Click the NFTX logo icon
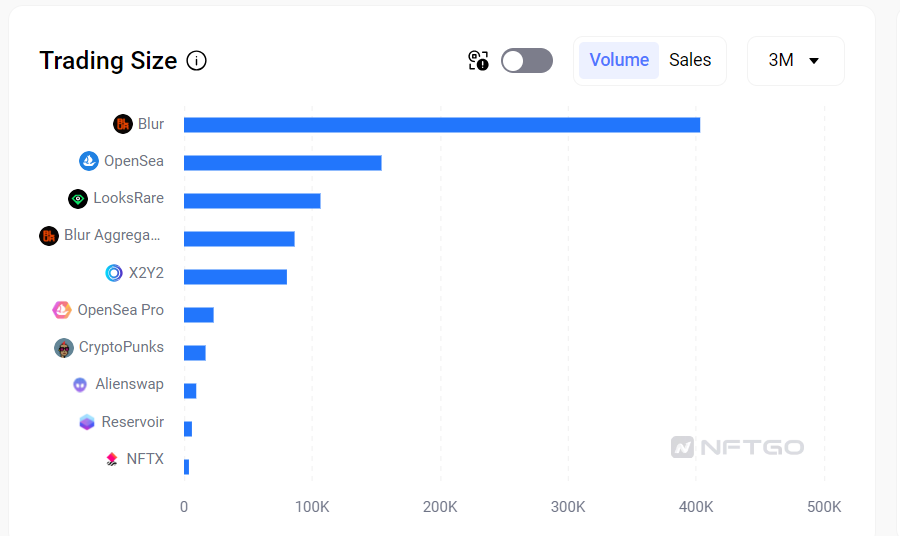Image resolution: width=900 pixels, height=536 pixels. [x=112, y=460]
